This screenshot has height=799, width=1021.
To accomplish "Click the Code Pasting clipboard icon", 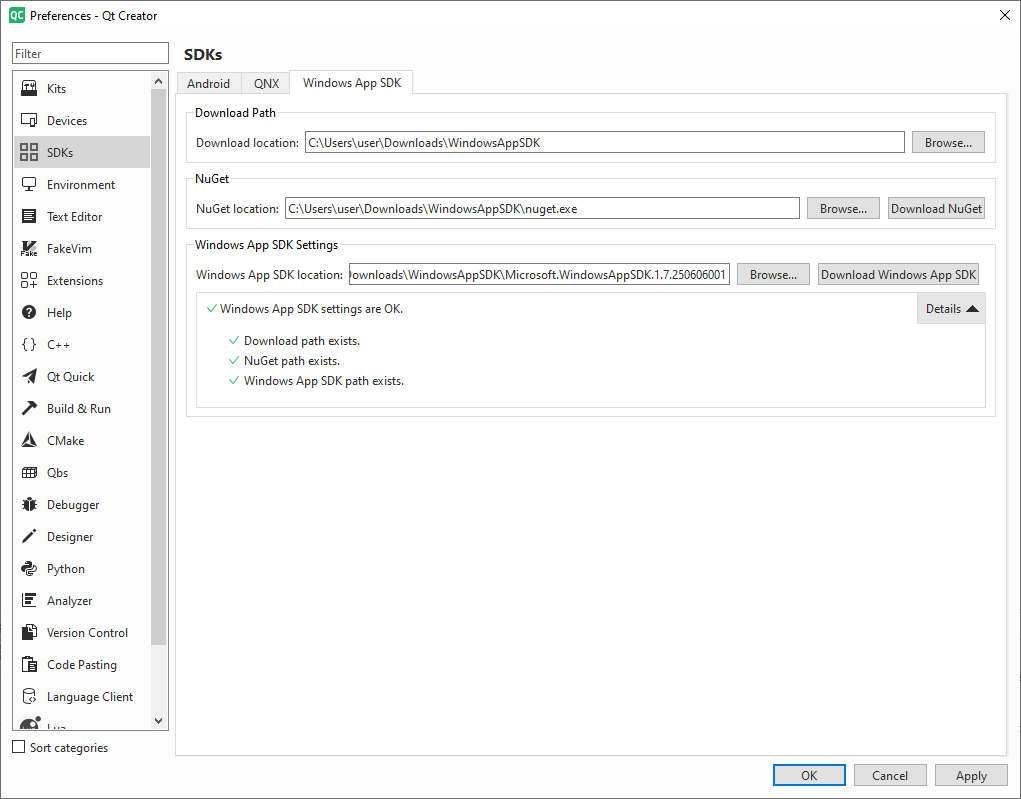I will pos(29,664).
